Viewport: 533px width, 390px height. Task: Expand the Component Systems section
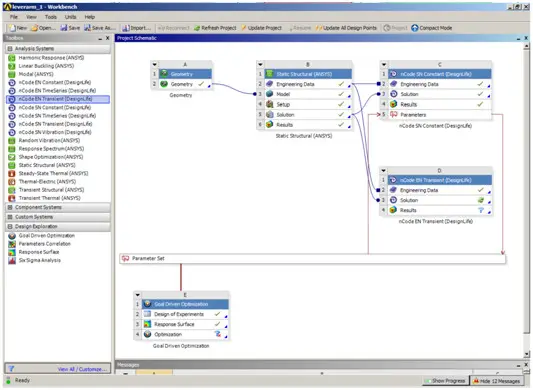(10, 207)
